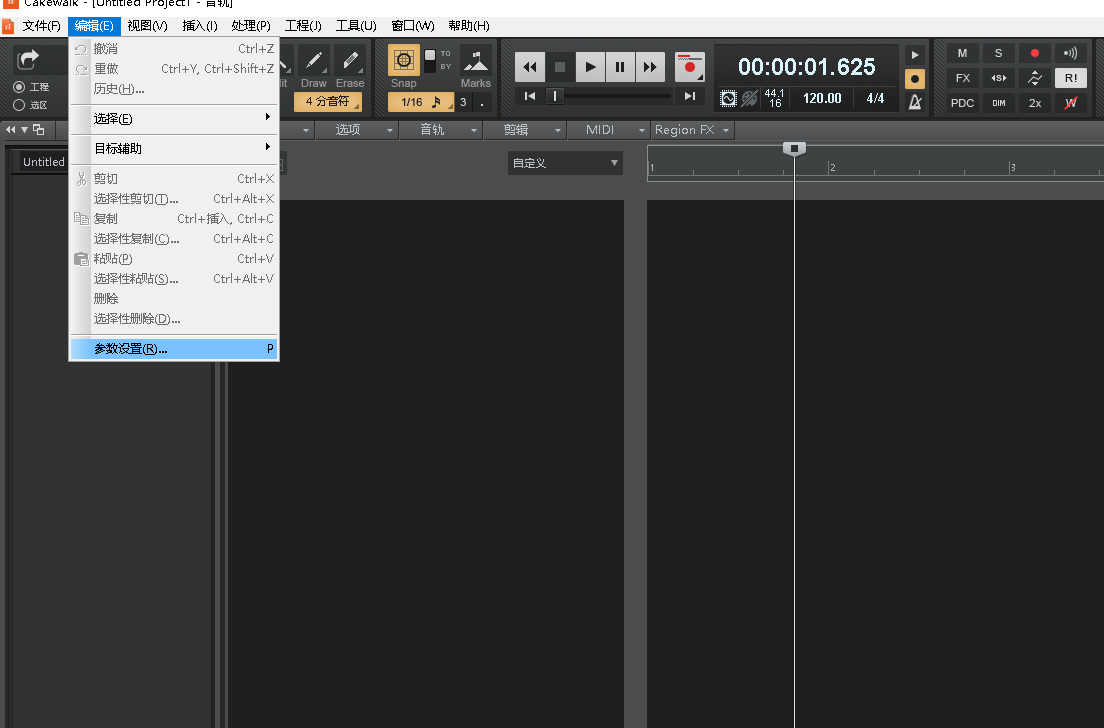Open 历史(H)... from Edit menu
Screen dimensions: 1104x728
coord(174,89)
